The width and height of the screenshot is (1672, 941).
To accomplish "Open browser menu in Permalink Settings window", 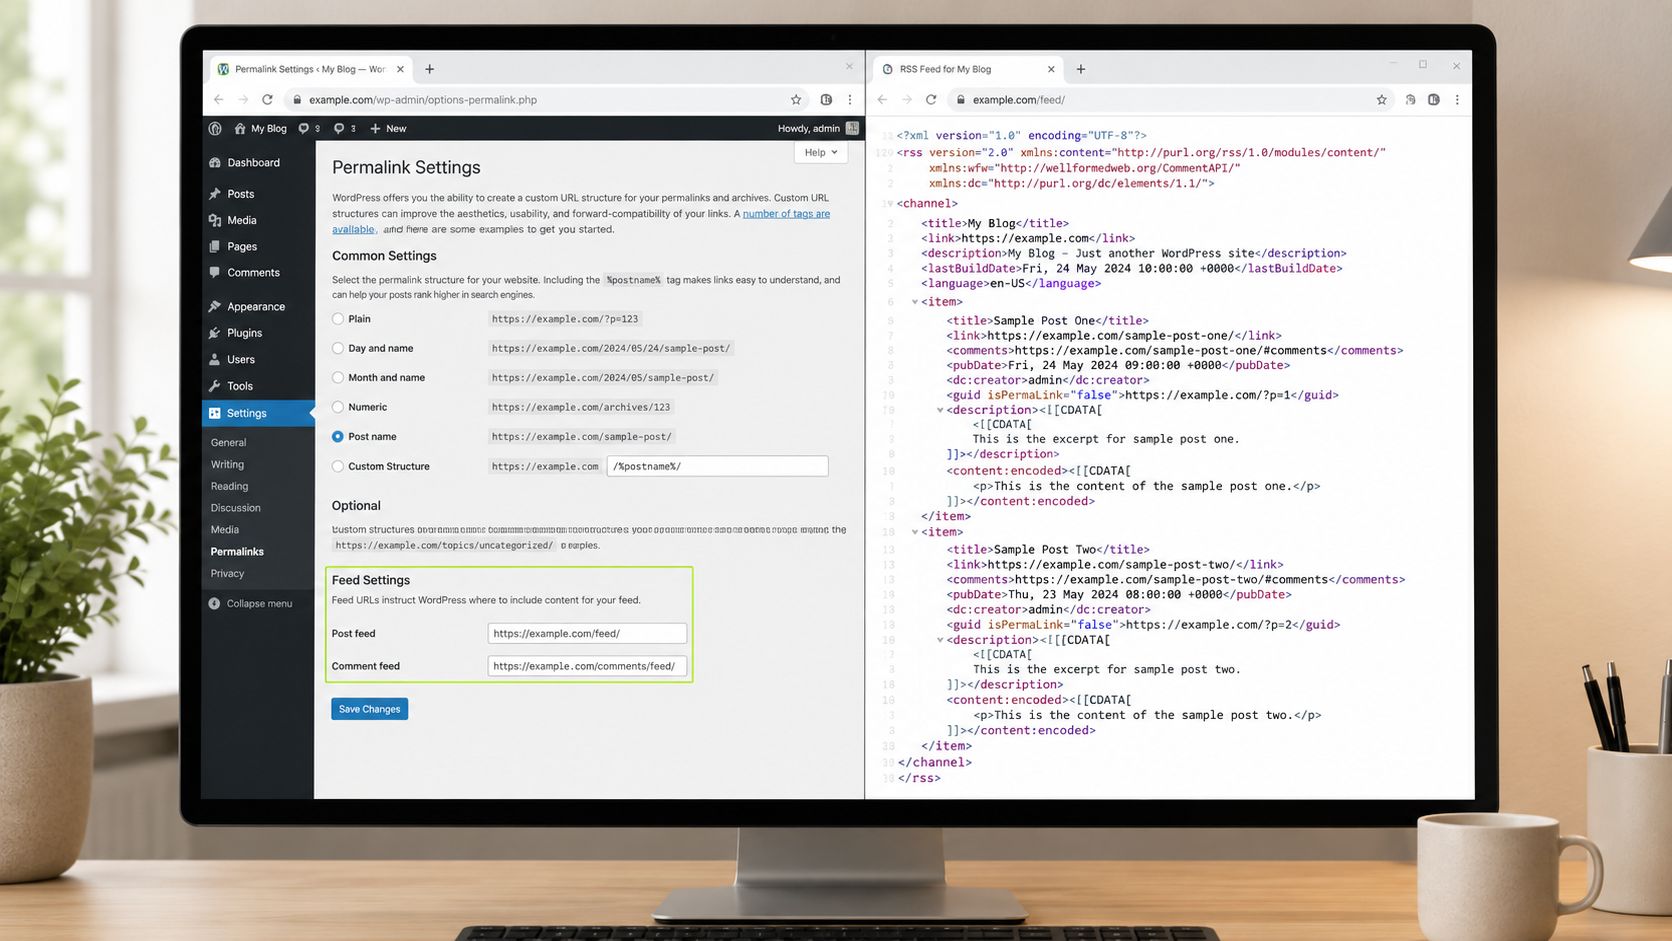I will point(850,99).
